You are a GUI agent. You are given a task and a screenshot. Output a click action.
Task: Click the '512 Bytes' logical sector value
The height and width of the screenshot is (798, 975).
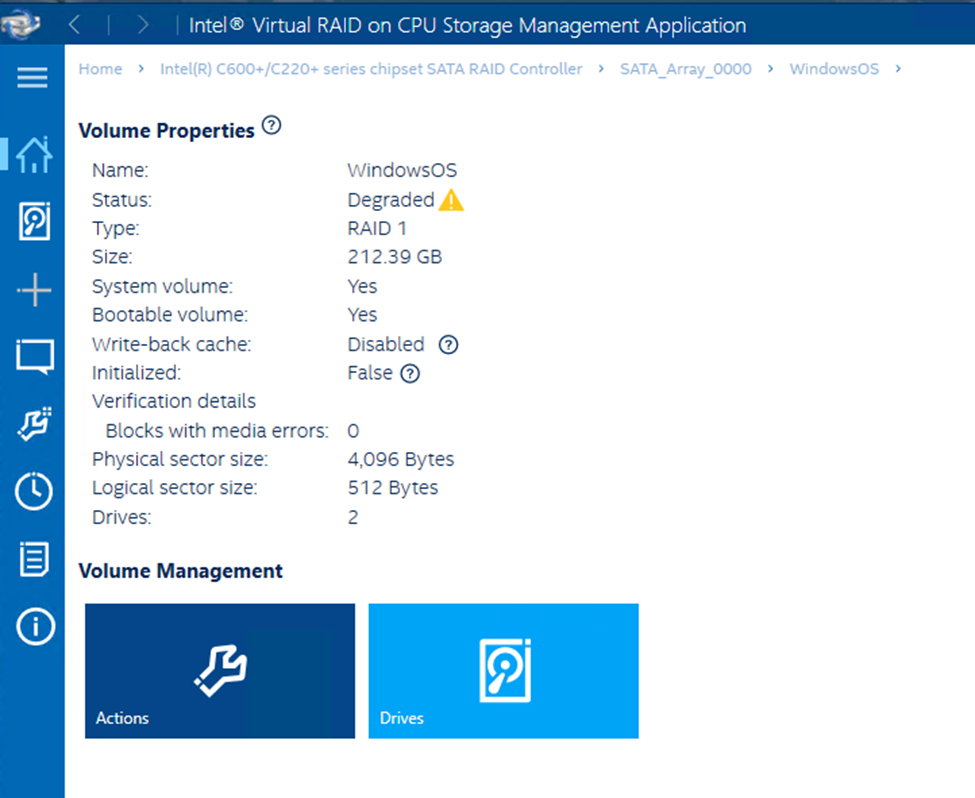pyautogui.click(x=393, y=488)
